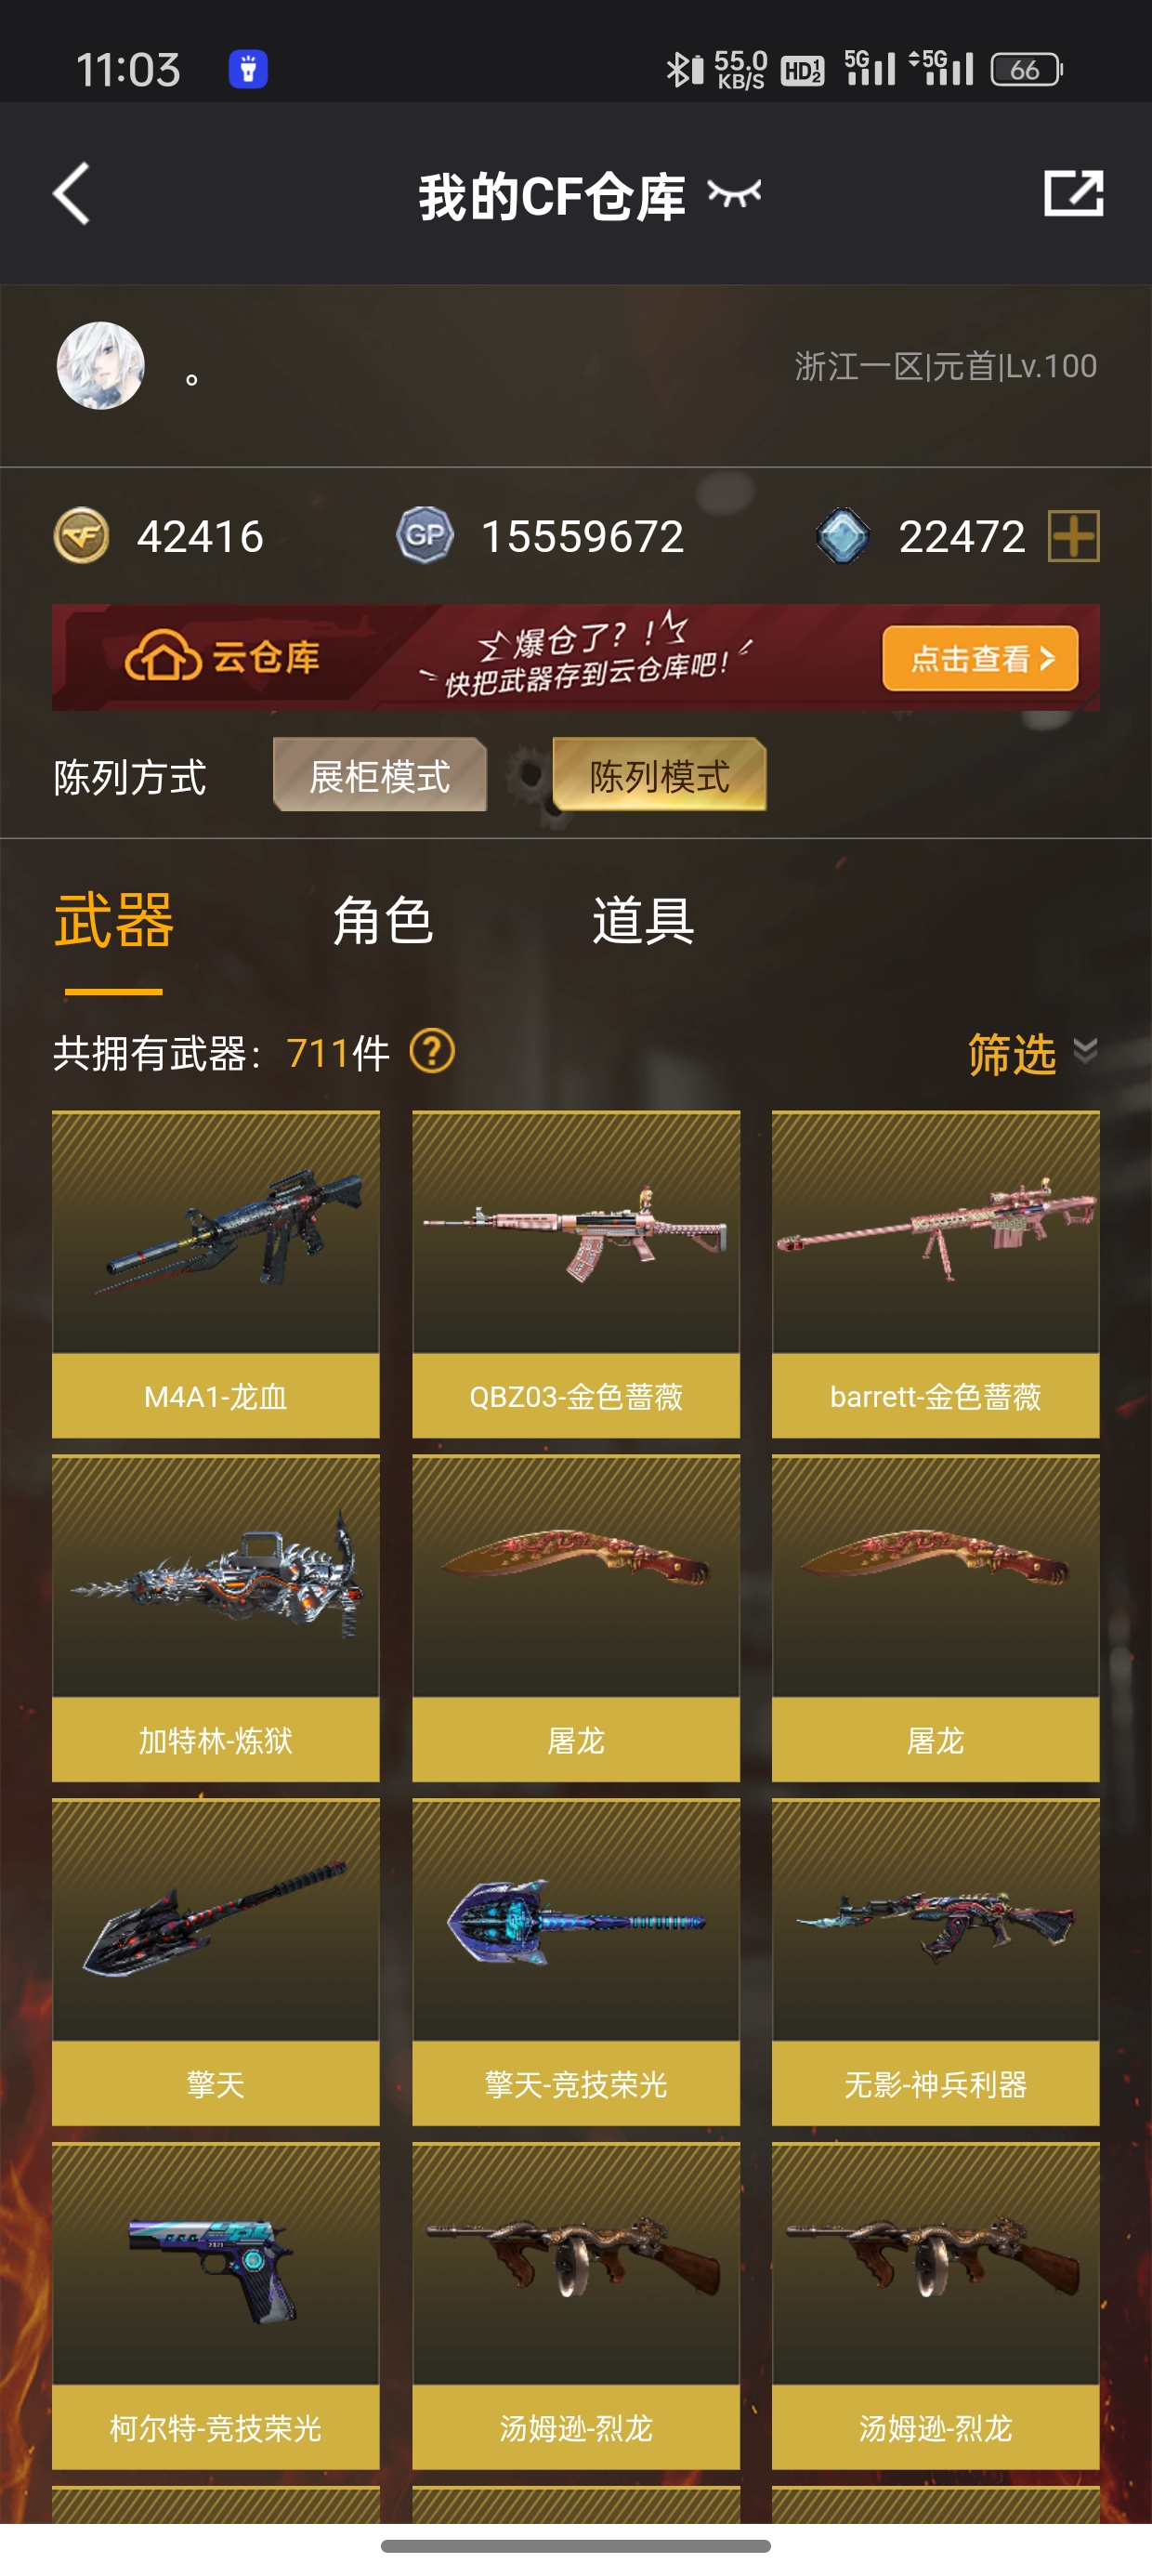Tap the gold CF coin icon
This screenshot has height=2576, width=1152.
81,536
